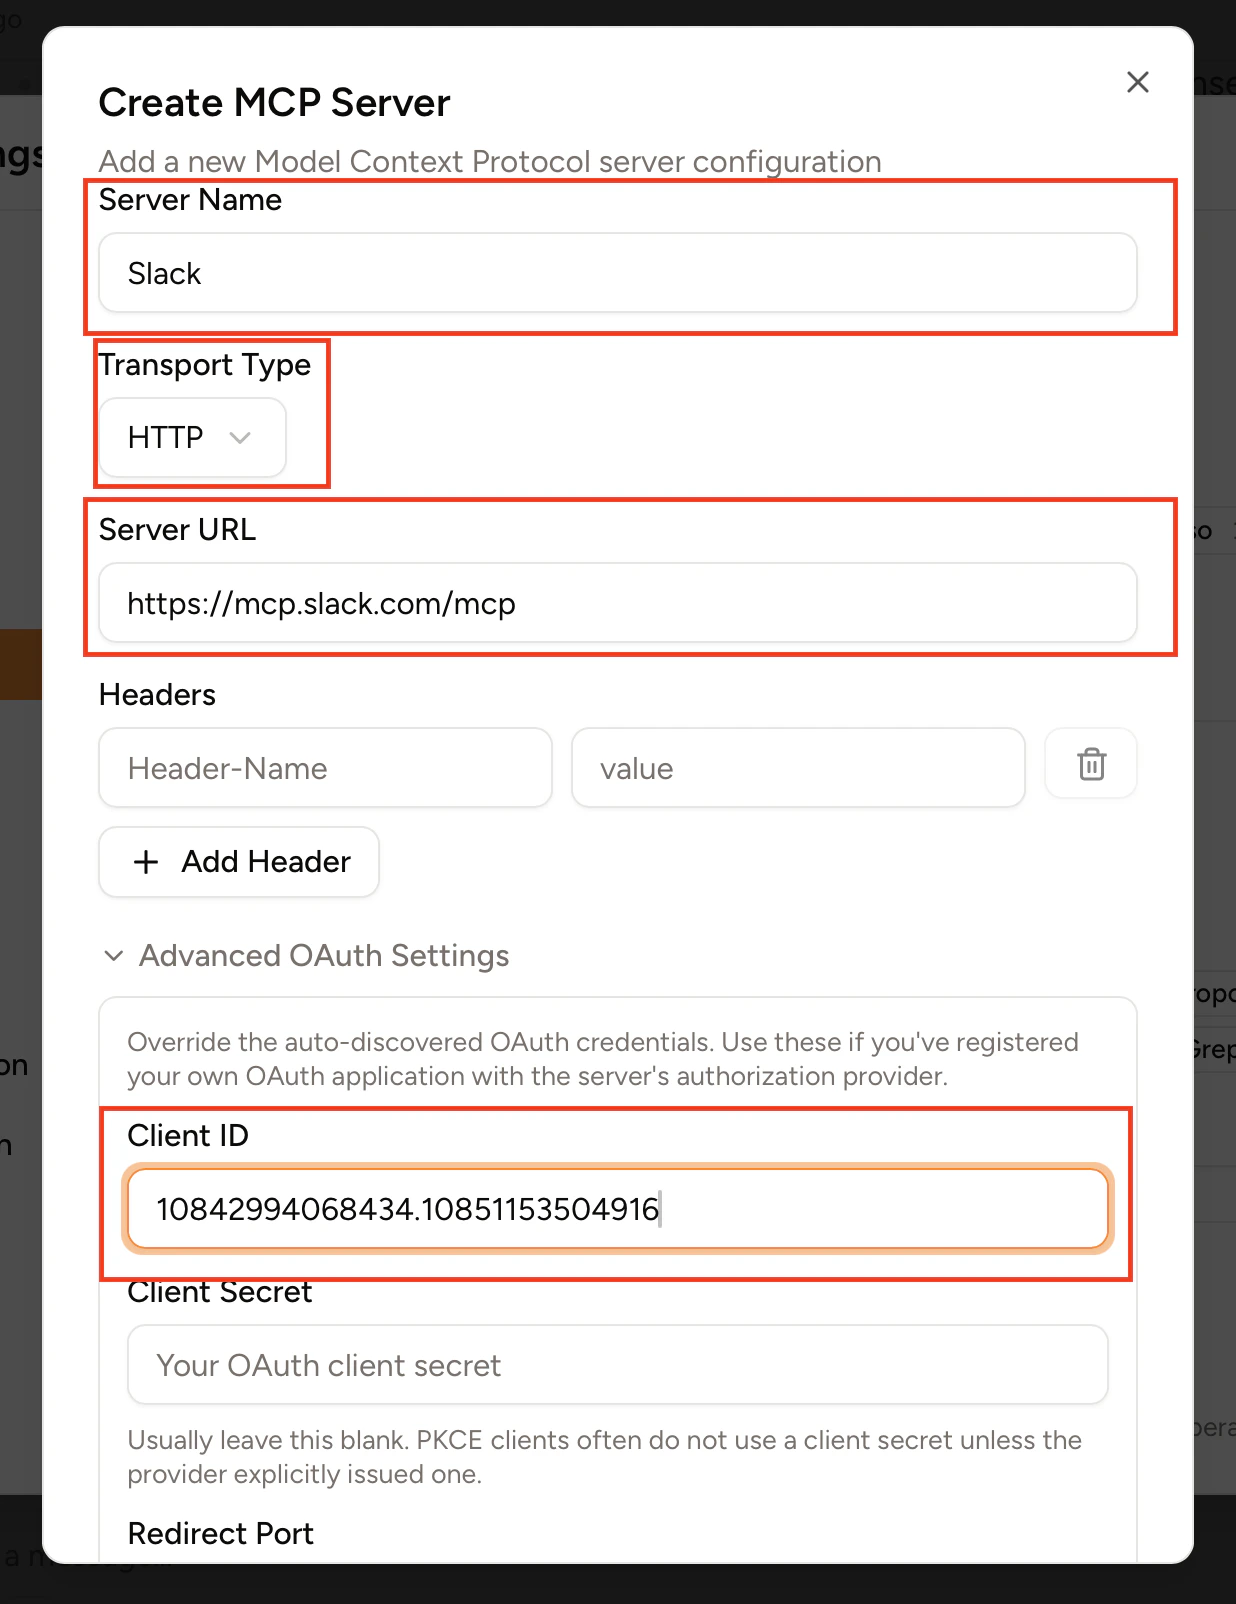Click the Create MCP Server title text
Viewport: 1236px width, 1604px height.
point(274,103)
